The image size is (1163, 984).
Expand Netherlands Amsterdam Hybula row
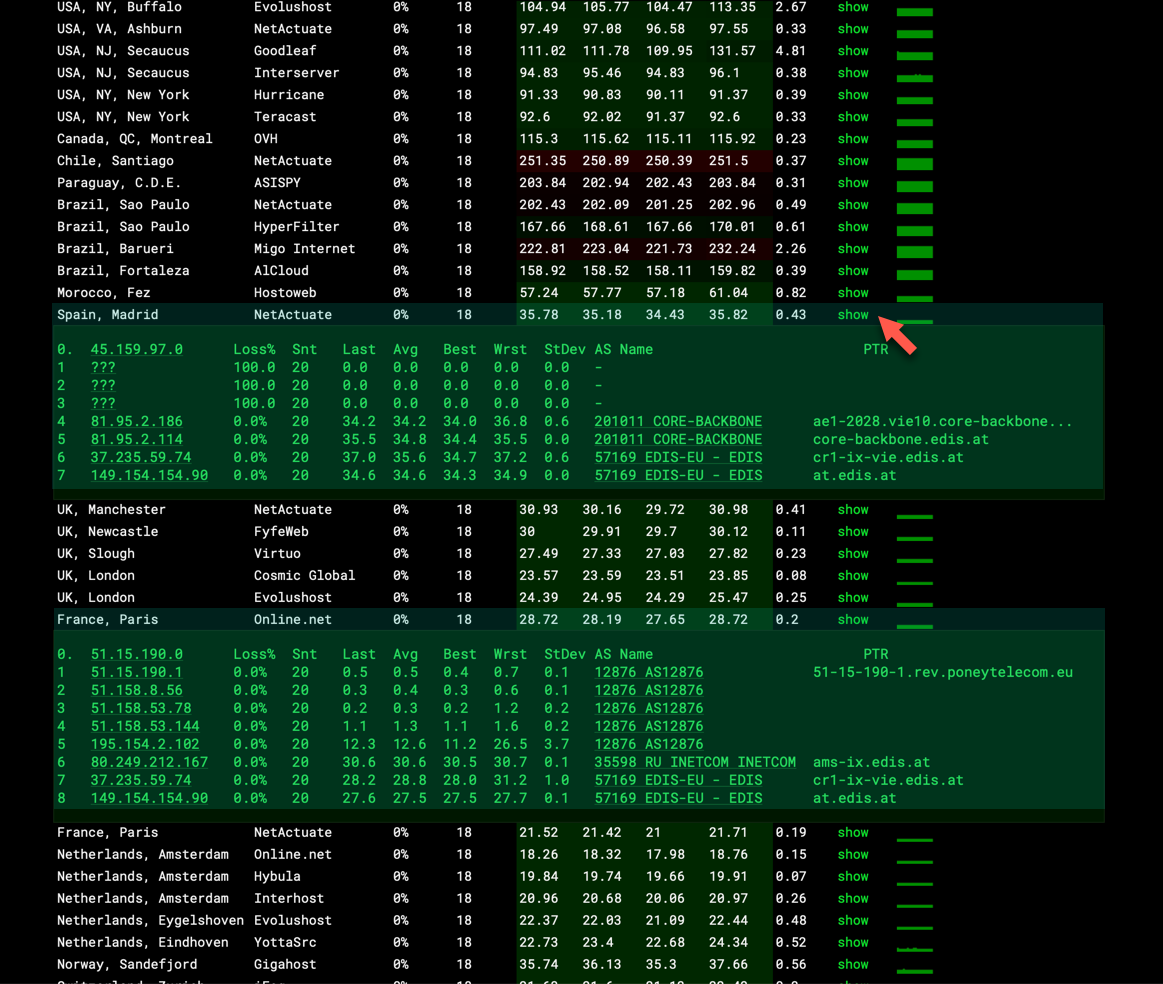pyautogui.click(x=852, y=876)
